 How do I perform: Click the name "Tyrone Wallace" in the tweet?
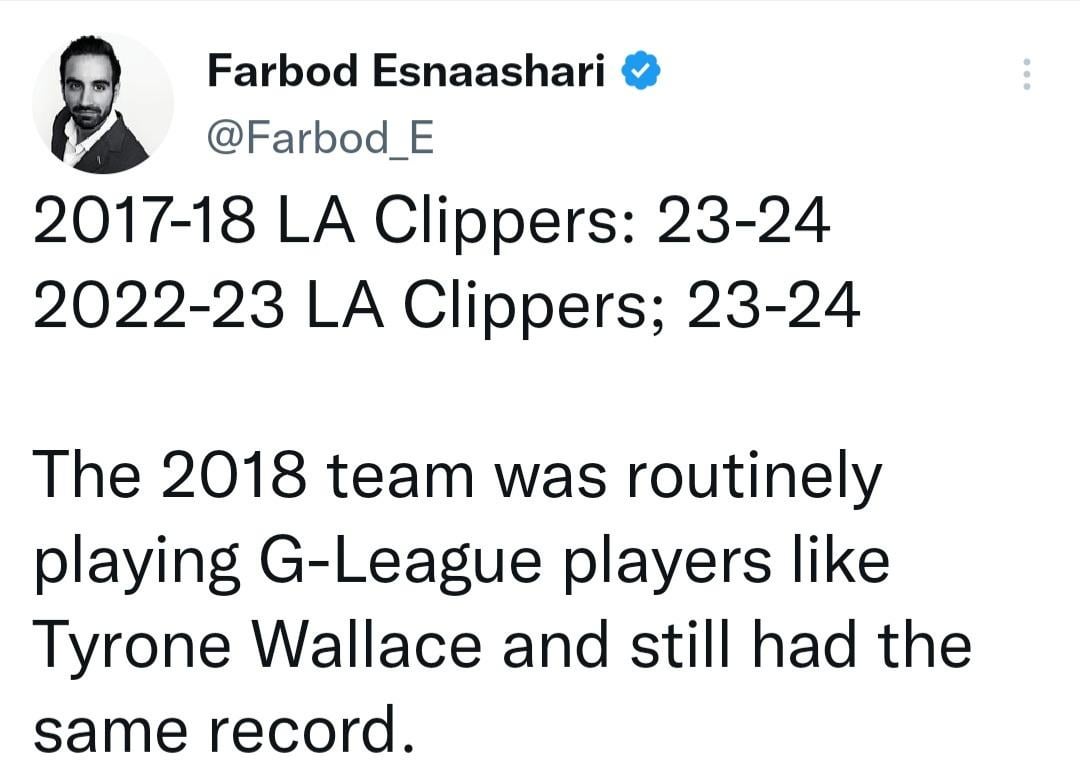(260, 646)
